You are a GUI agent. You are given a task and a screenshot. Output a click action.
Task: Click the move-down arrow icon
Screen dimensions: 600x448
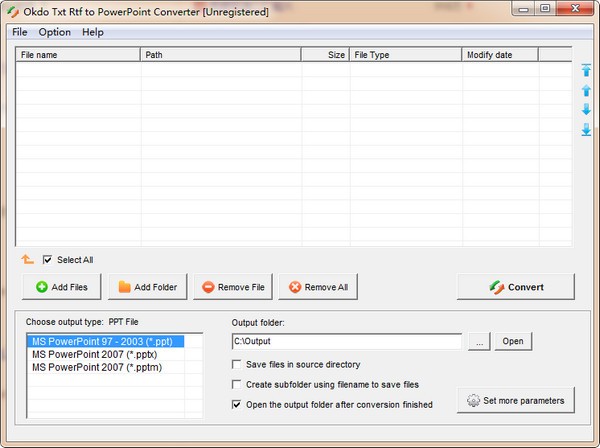coord(586,109)
